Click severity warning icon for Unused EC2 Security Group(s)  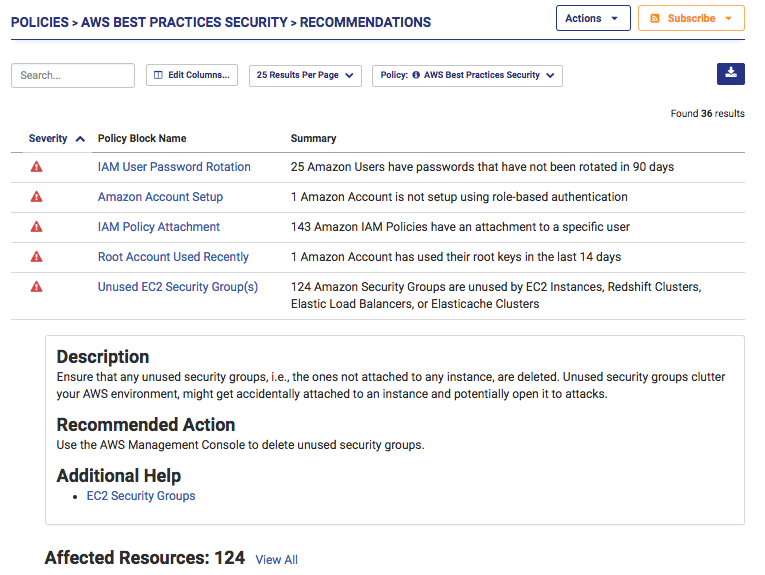[37, 287]
